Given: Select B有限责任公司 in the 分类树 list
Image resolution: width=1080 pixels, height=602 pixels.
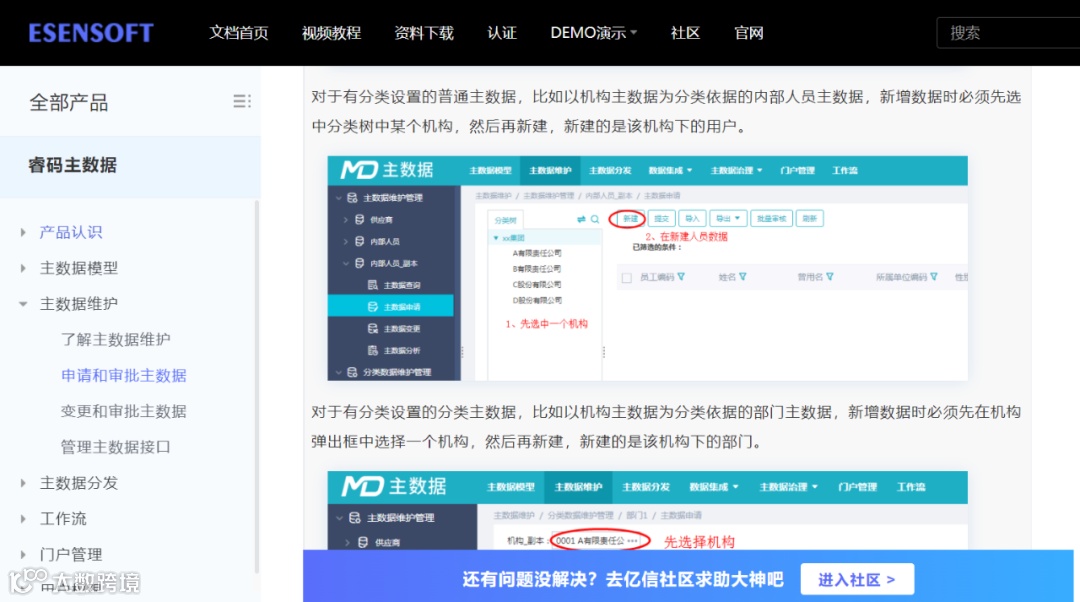Looking at the screenshot, I should (537, 269).
